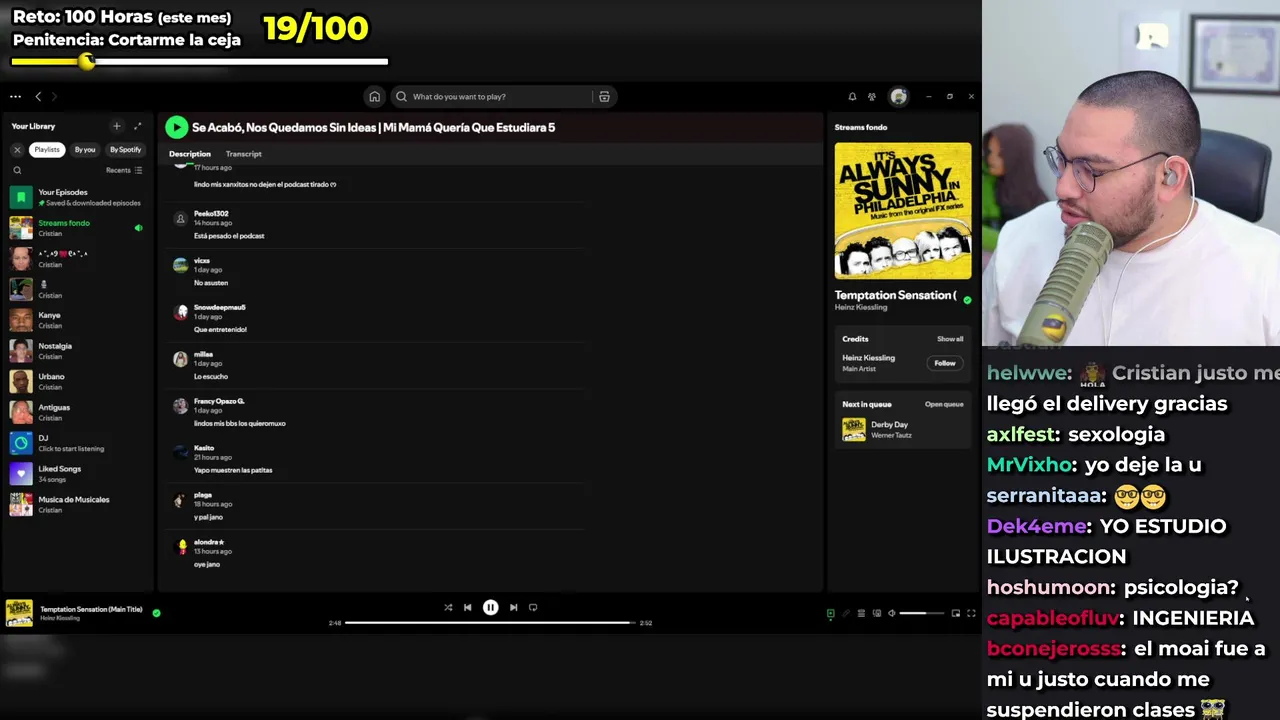Toggle saved checkmark beside the side panel track title

coord(967,299)
